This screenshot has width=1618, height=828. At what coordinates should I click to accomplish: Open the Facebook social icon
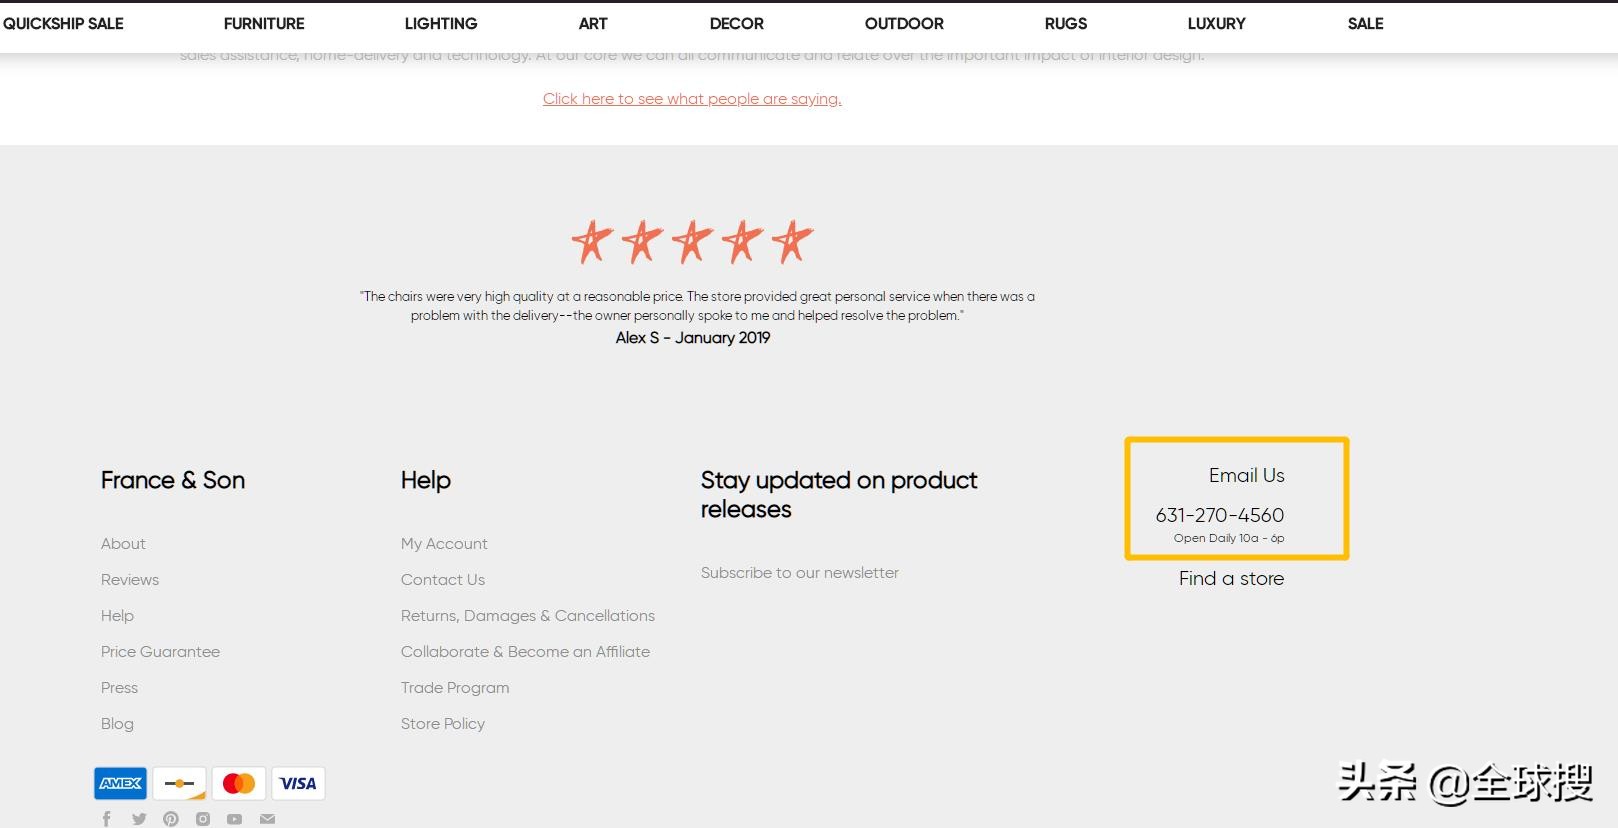click(x=107, y=819)
